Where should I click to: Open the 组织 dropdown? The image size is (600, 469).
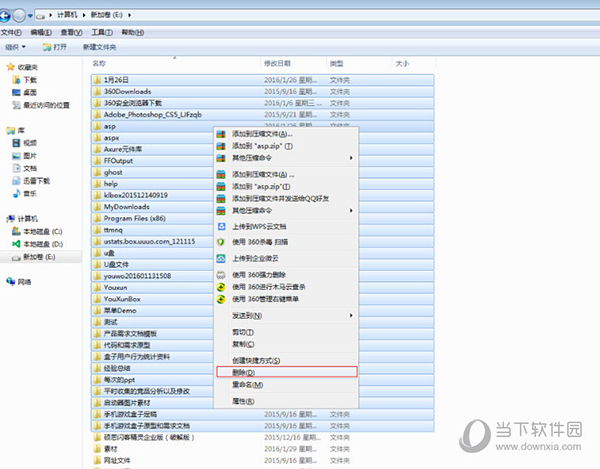pyautogui.click(x=16, y=47)
